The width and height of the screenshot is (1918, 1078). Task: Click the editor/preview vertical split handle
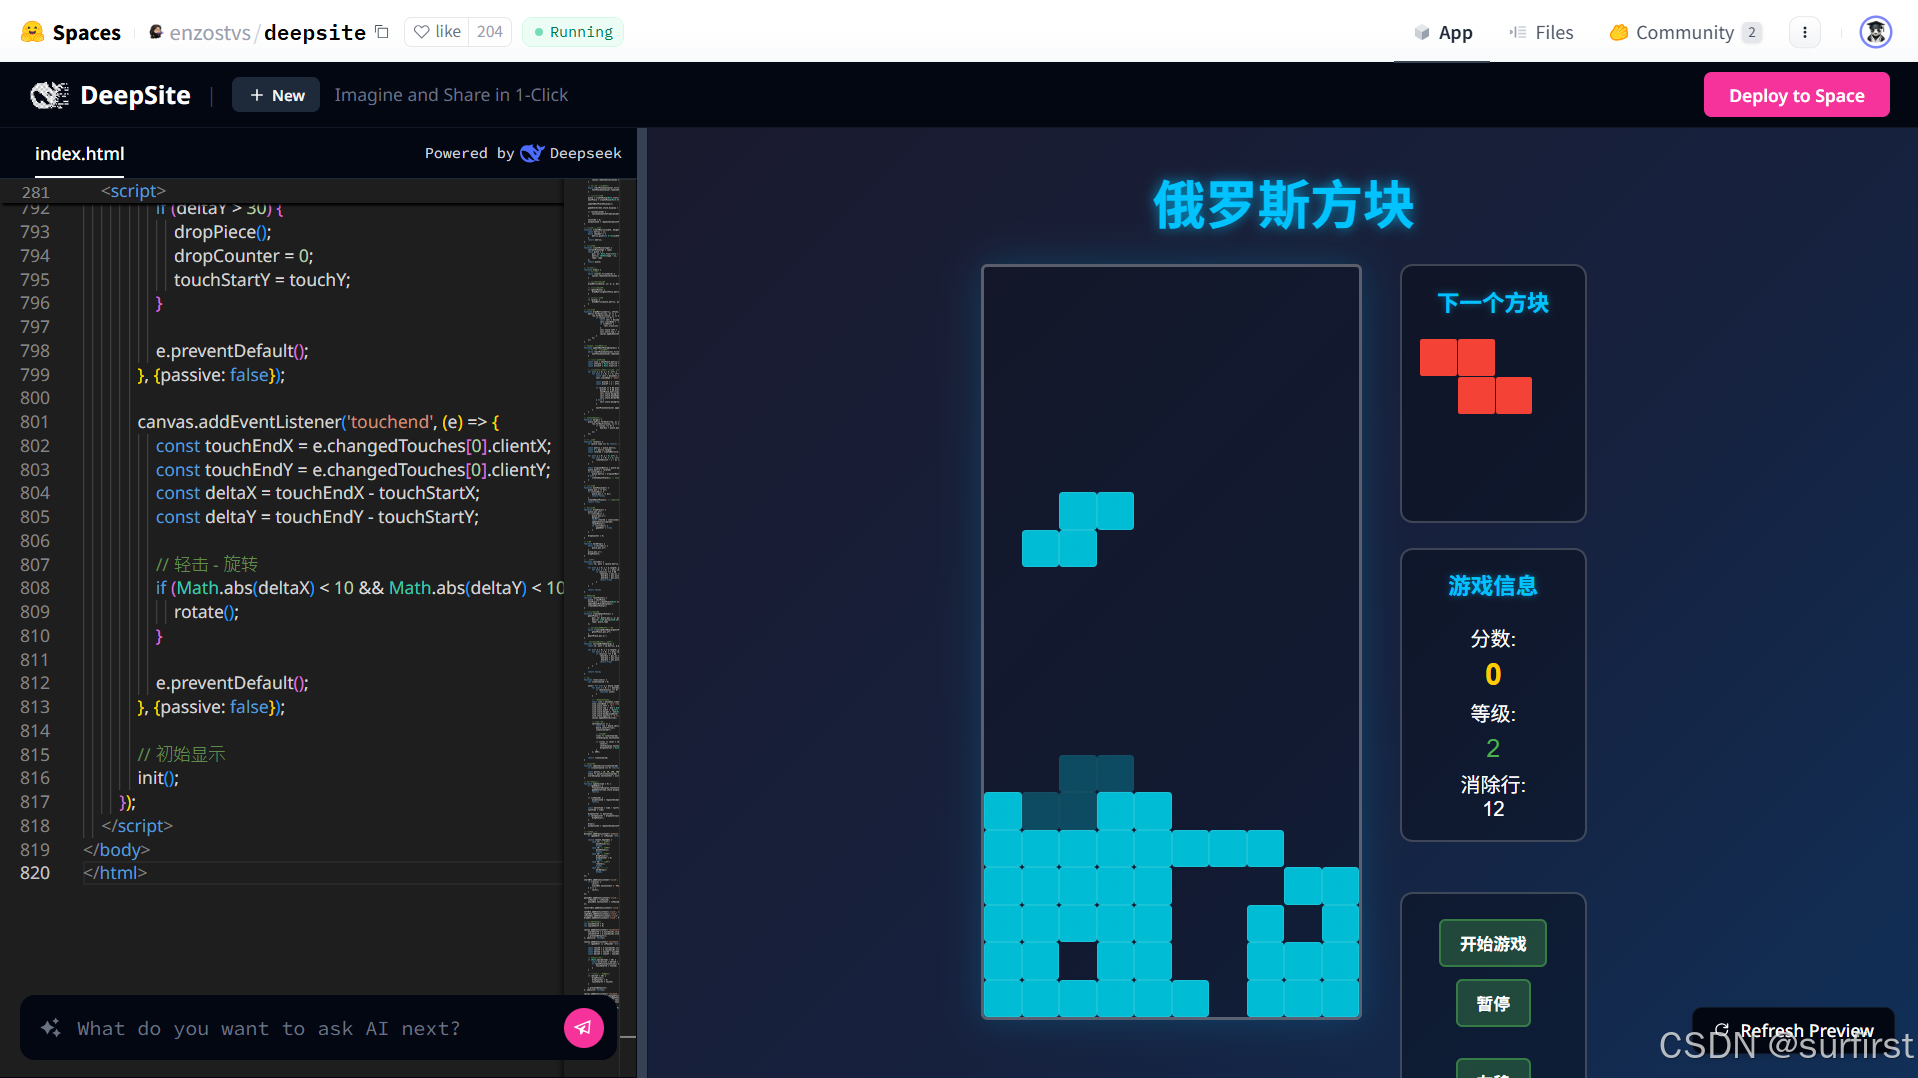(x=642, y=602)
